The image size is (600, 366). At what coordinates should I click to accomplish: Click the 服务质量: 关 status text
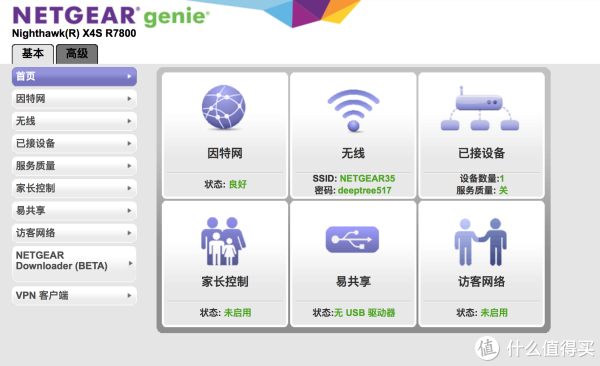[482, 190]
